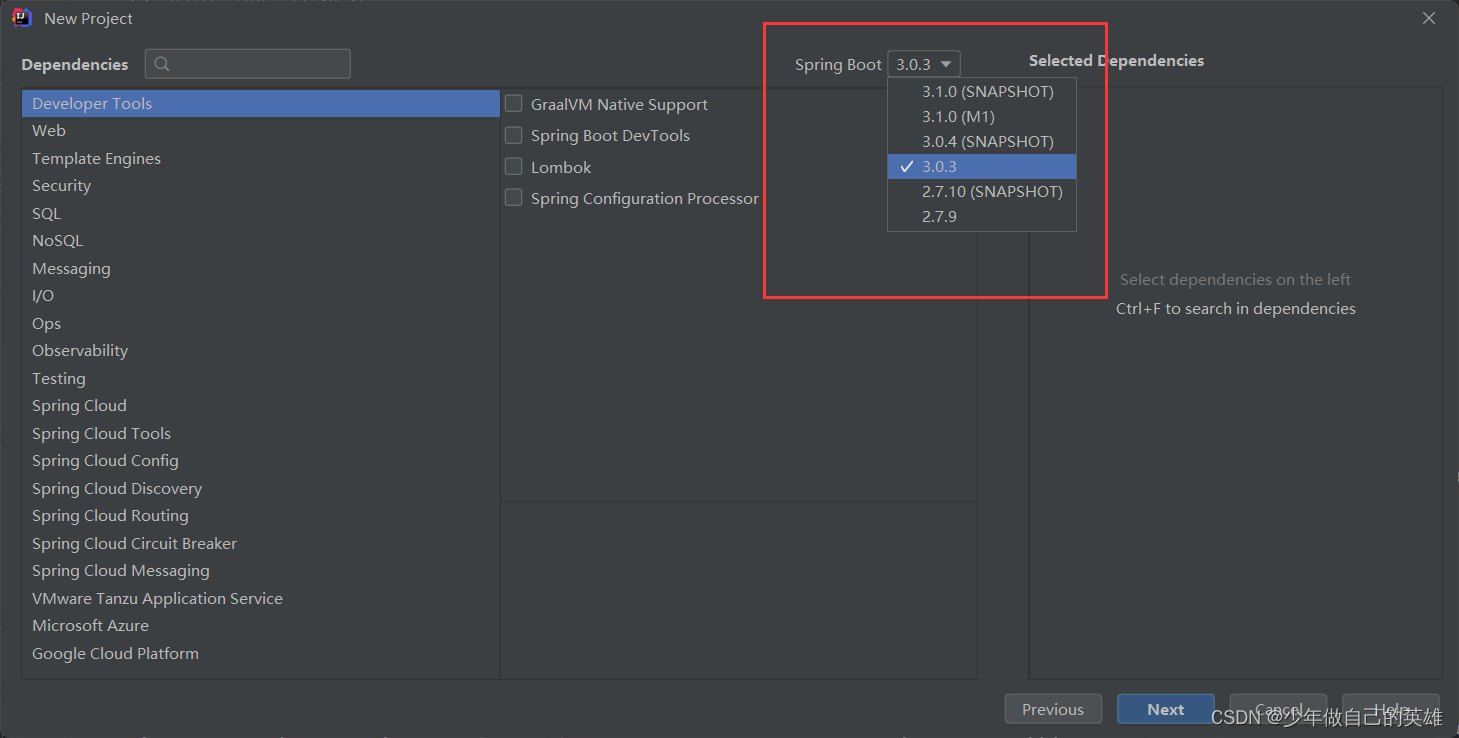Choose the I/O category
The image size is (1459, 738).
pos(261,296)
